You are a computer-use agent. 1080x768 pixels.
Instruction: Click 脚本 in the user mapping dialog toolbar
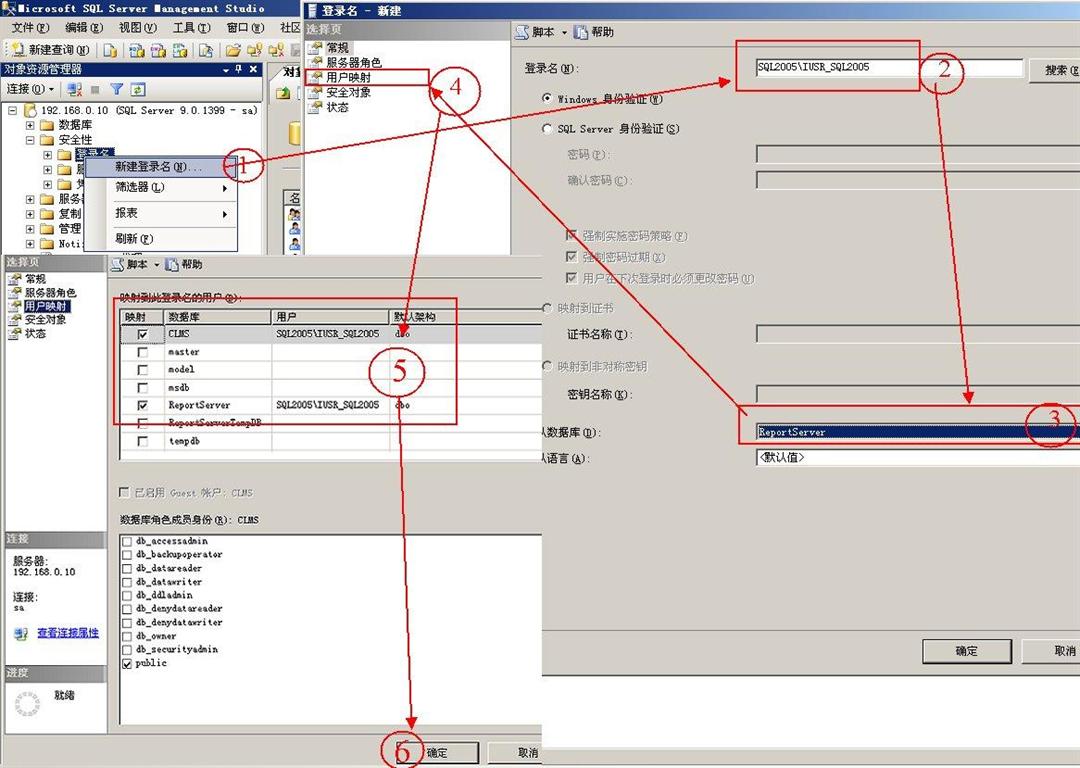pos(130,264)
